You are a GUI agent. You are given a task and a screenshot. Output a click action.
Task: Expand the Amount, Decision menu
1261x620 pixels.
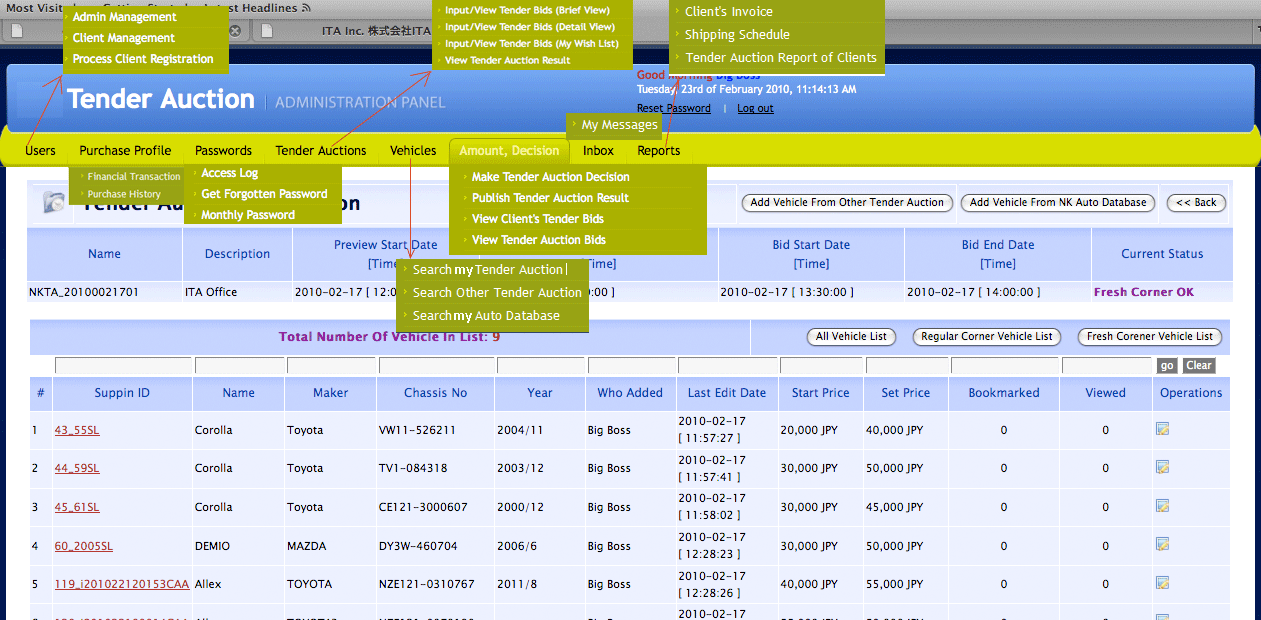[x=509, y=151]
